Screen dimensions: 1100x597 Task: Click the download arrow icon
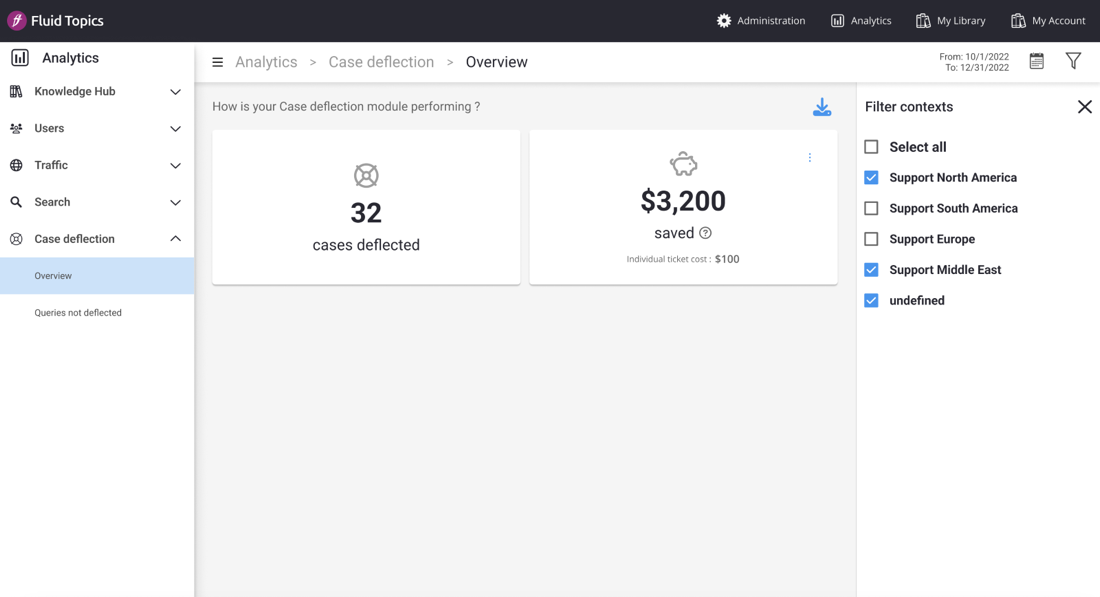[822, 107]
